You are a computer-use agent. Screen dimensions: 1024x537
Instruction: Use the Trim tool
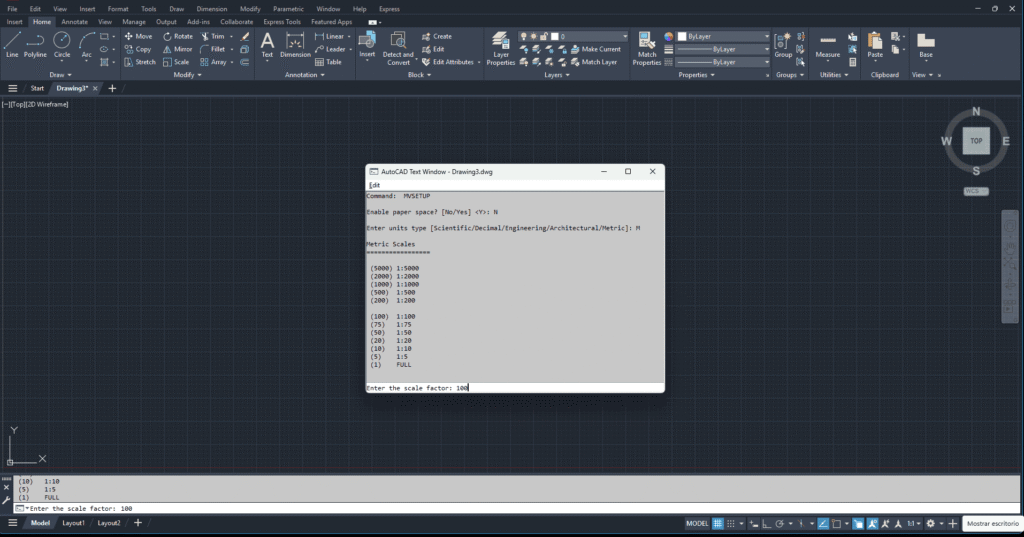click(x=212, y=37)
